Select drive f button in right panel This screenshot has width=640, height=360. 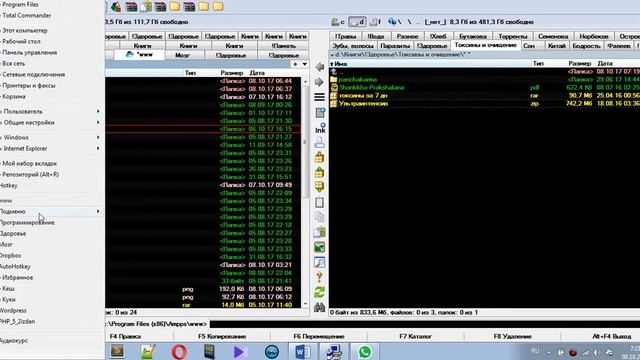[375, 22]
